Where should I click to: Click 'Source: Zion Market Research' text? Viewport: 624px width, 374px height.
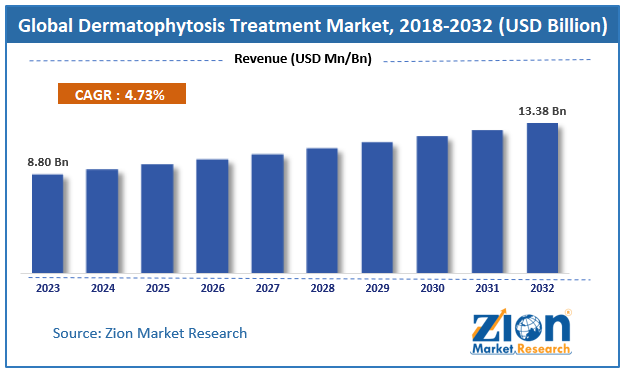[150, 333]
